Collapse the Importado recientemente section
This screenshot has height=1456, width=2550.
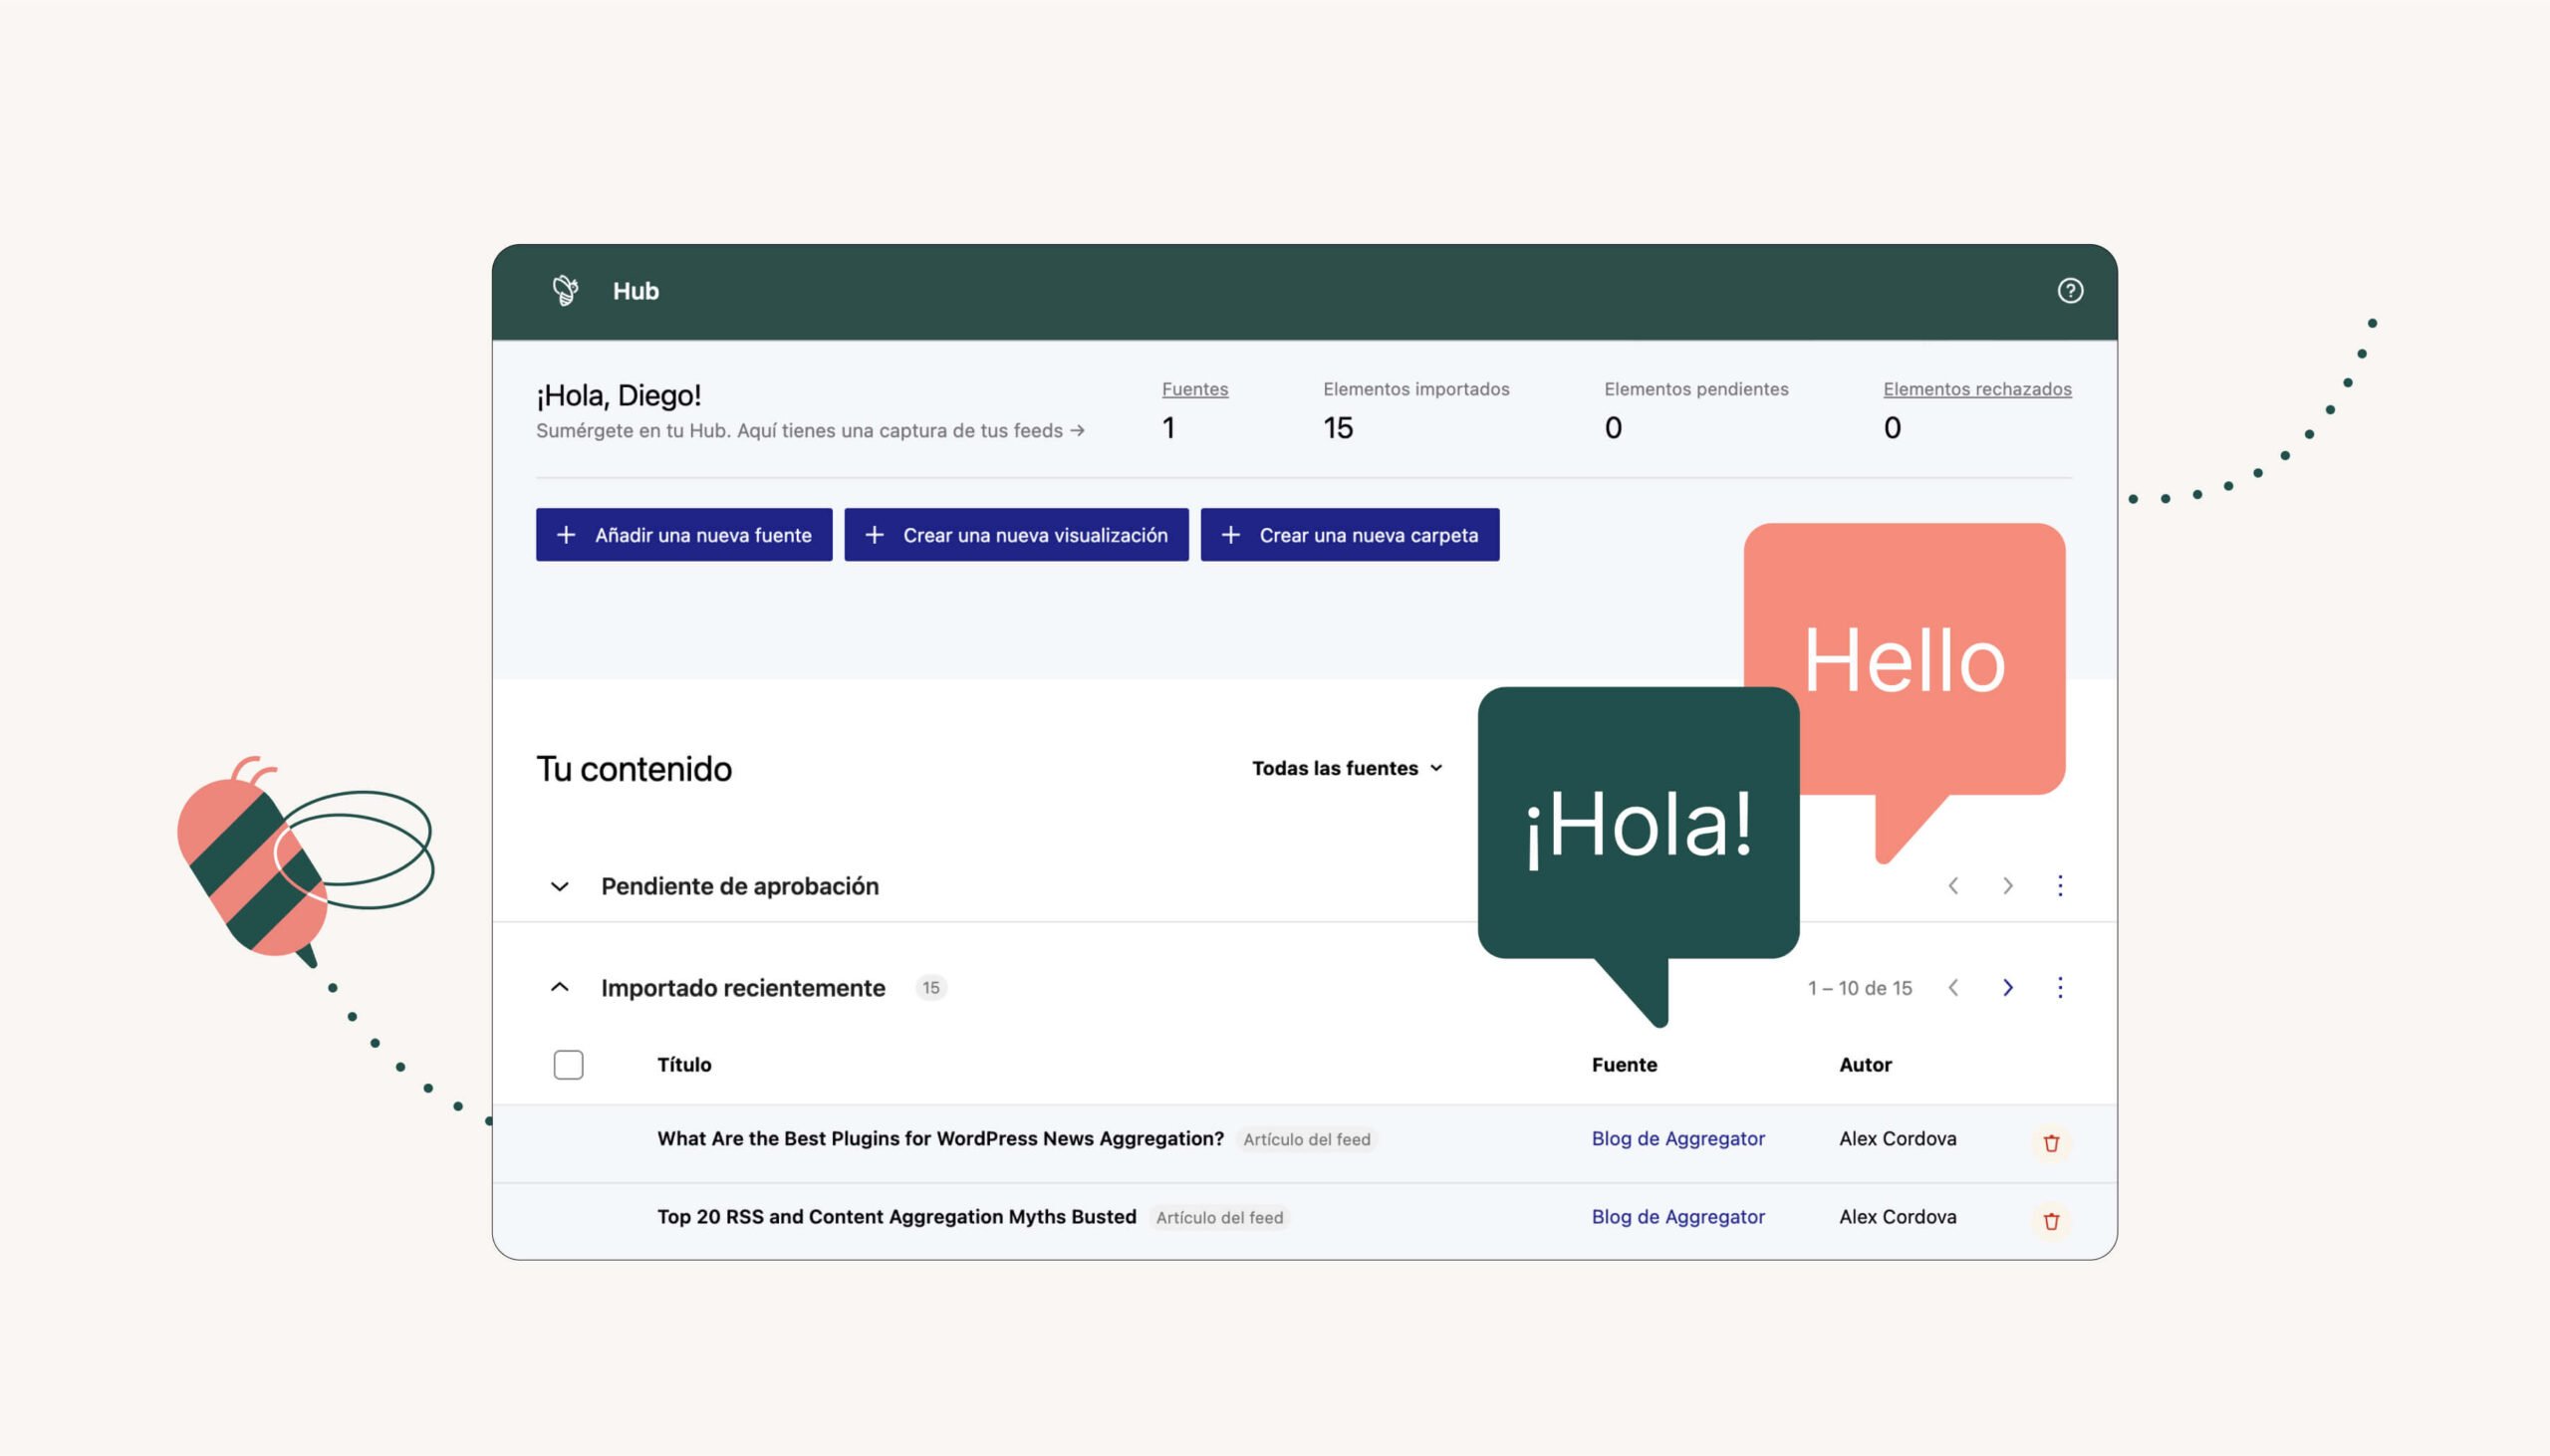point(560,988)
